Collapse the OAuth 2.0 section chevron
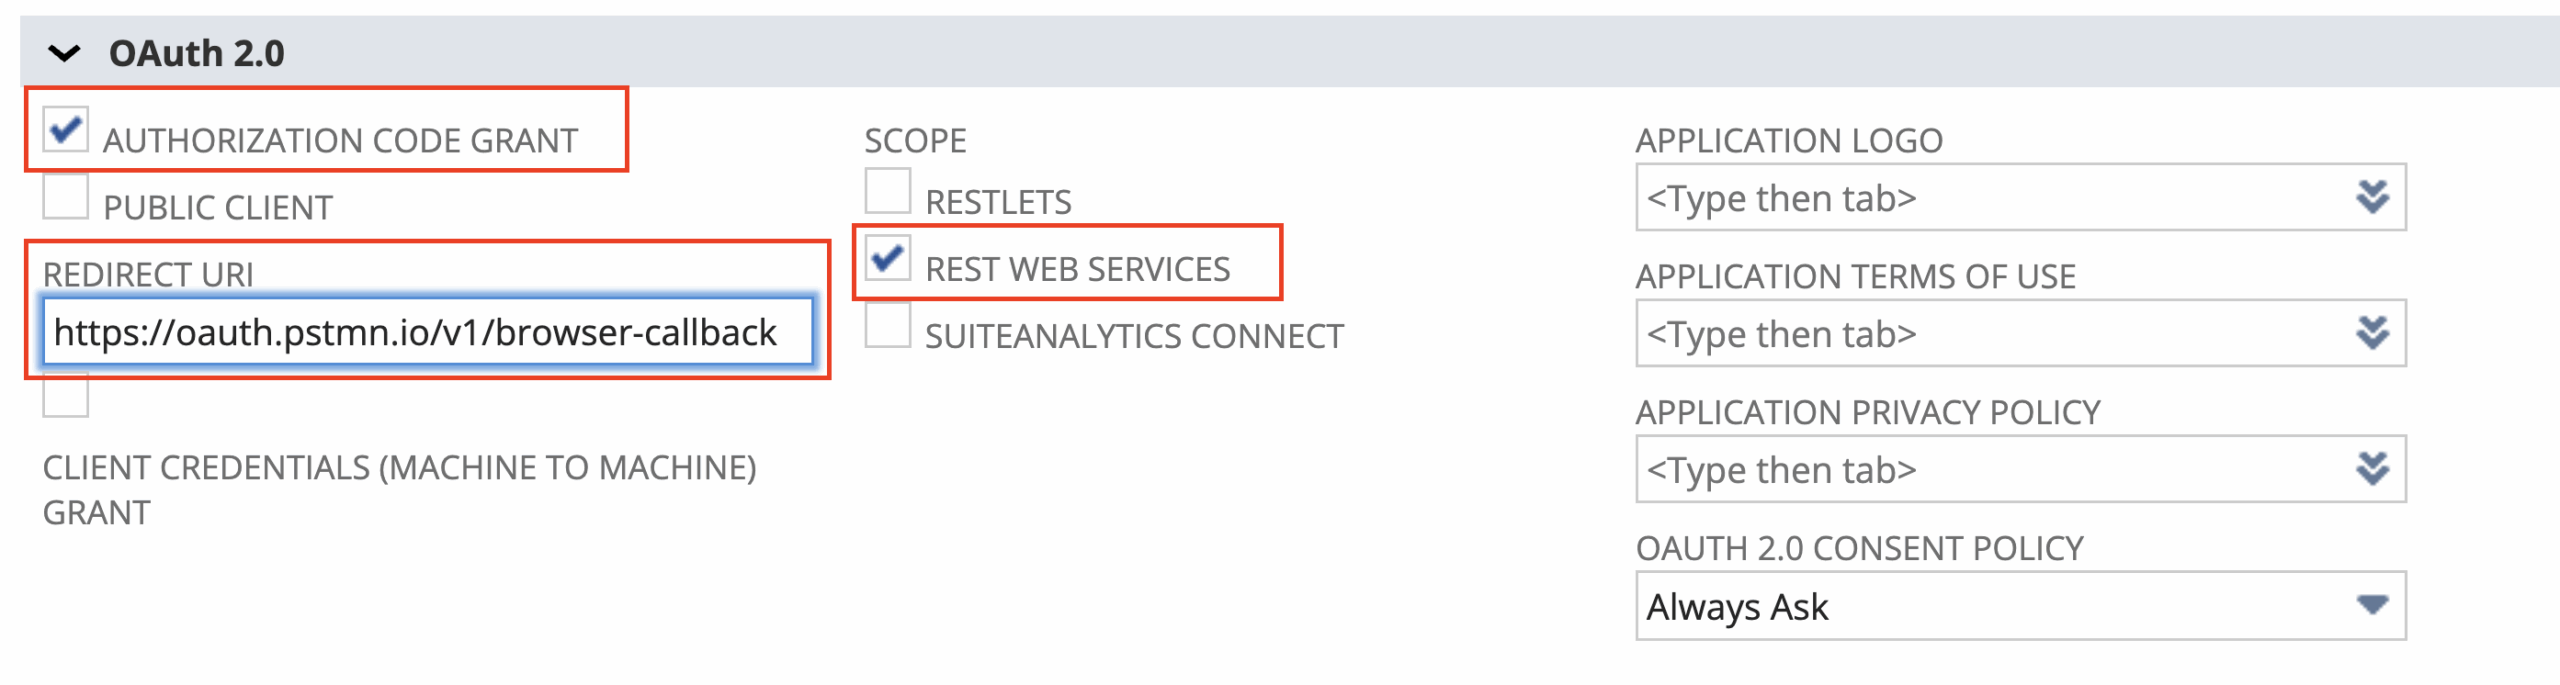 pyautogui.click(x=64, y=54)
